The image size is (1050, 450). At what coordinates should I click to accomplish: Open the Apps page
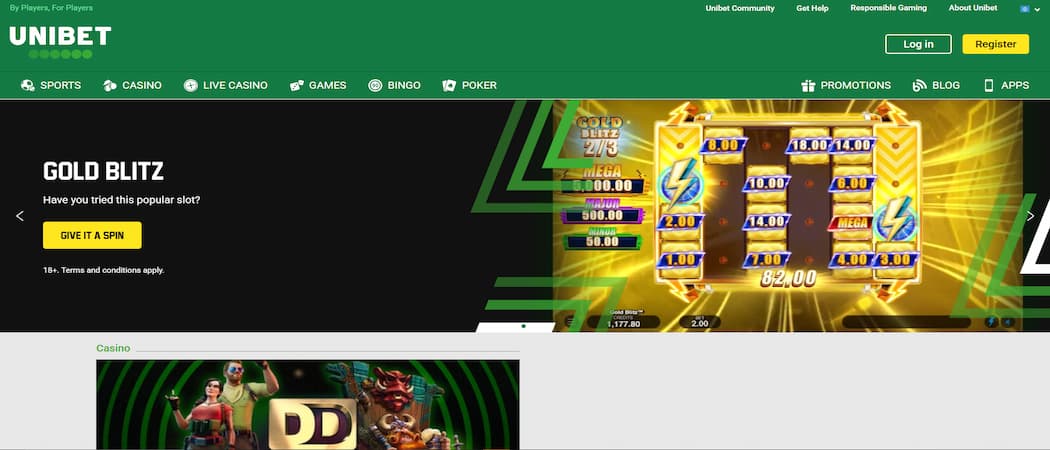1006,86
